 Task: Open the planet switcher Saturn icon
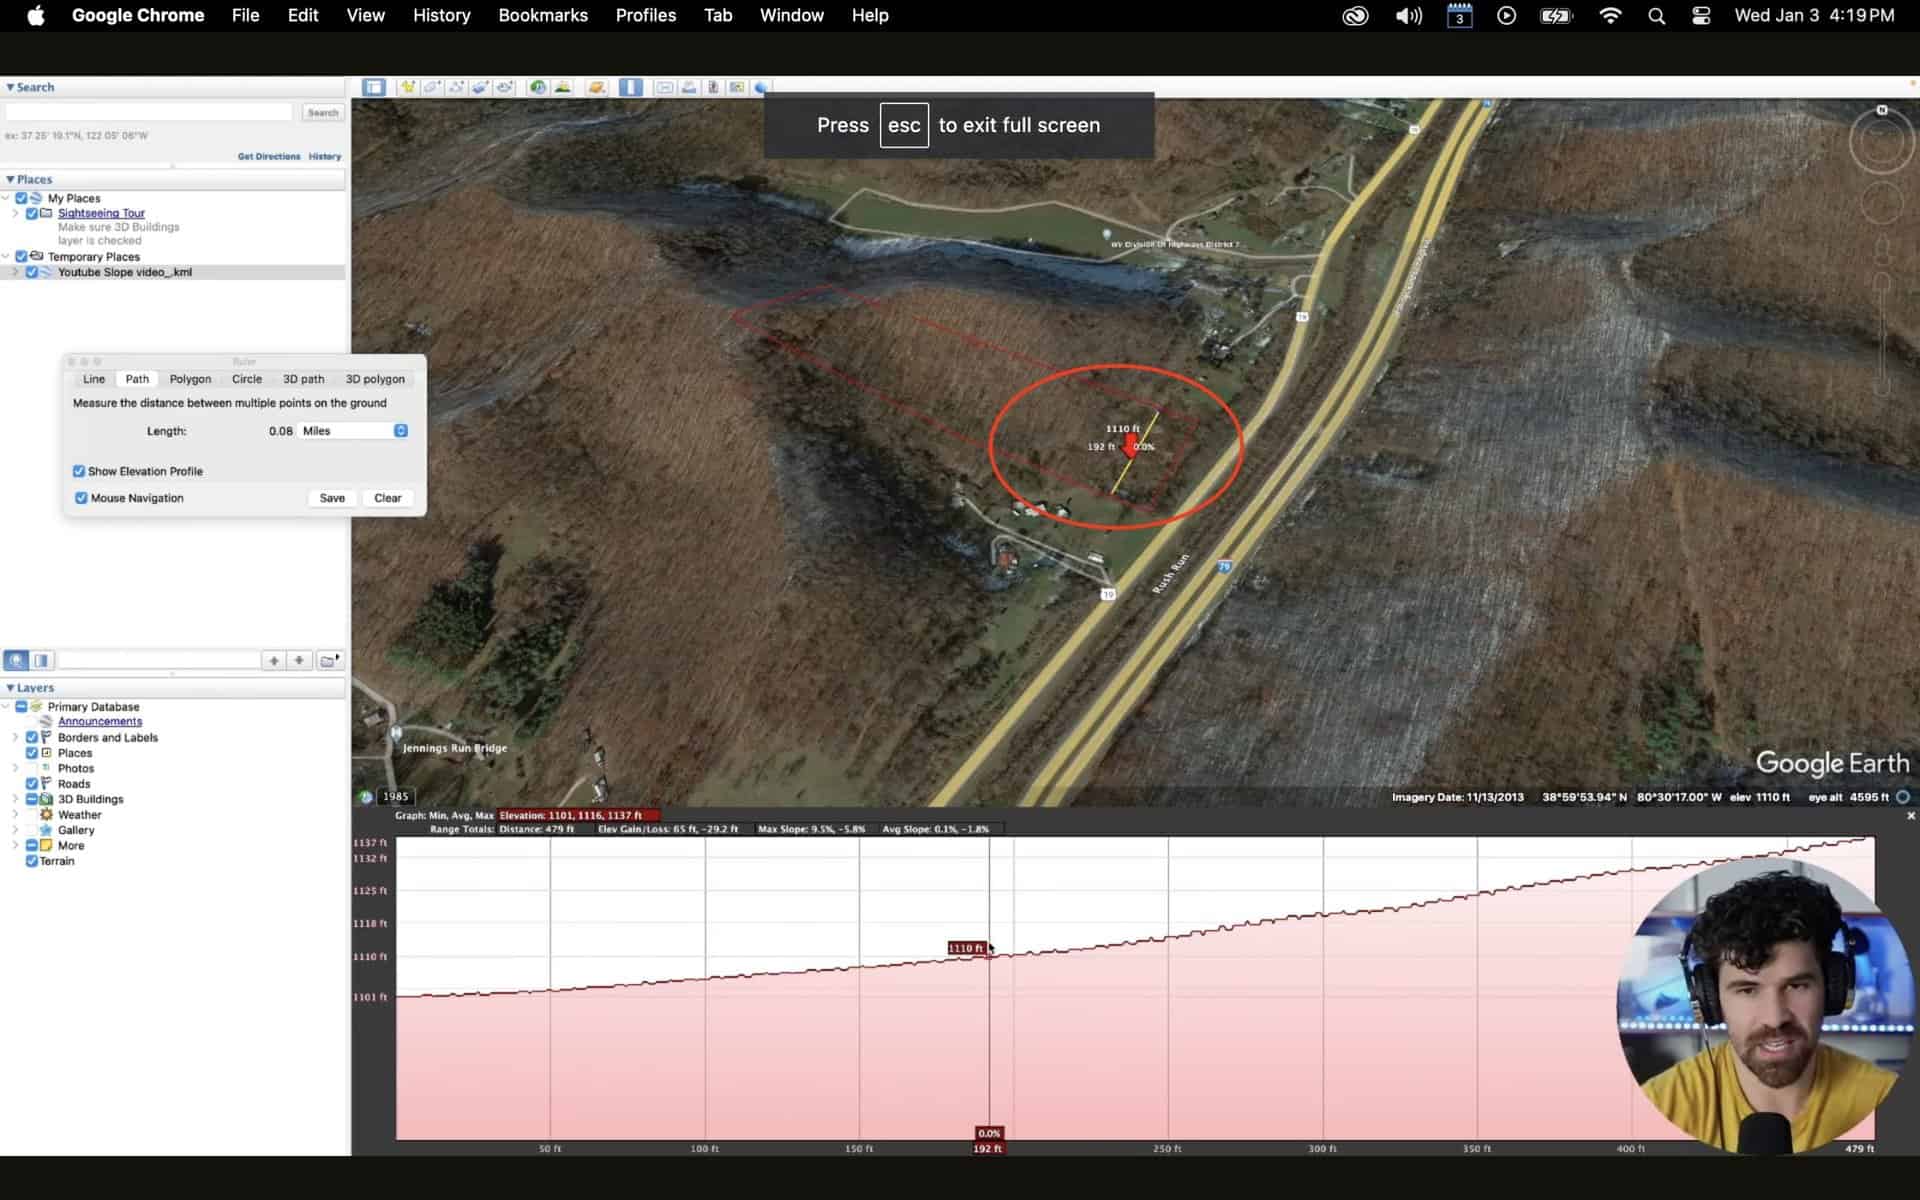[597, 87]
